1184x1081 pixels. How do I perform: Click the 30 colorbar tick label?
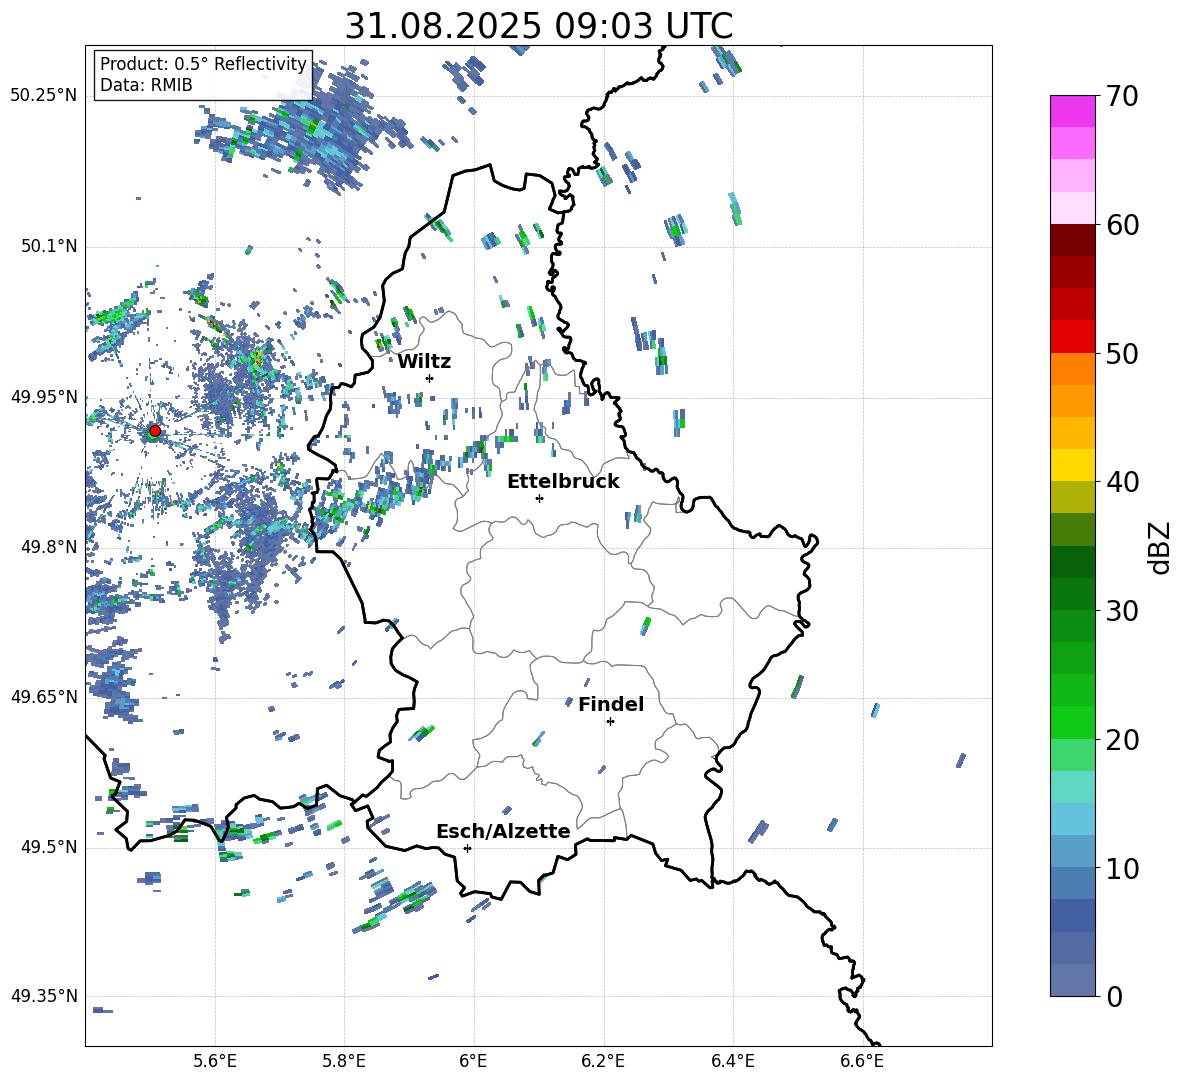click(x=1122, y=611)
